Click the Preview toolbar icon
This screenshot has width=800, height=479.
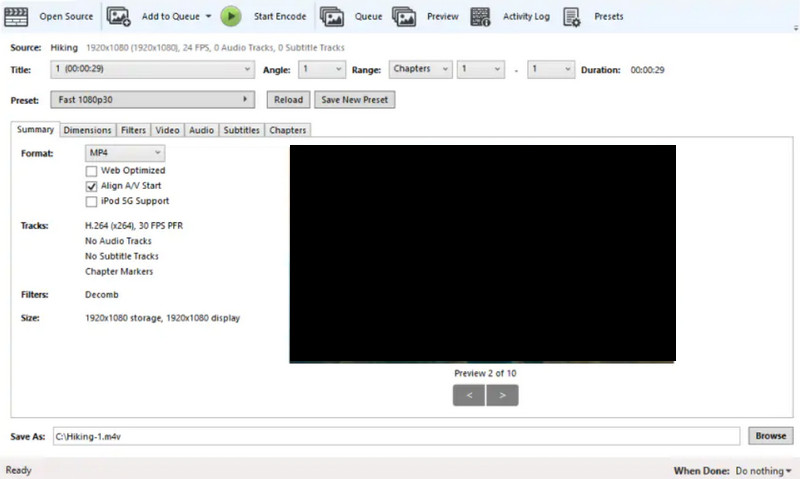tap(404, 16)
